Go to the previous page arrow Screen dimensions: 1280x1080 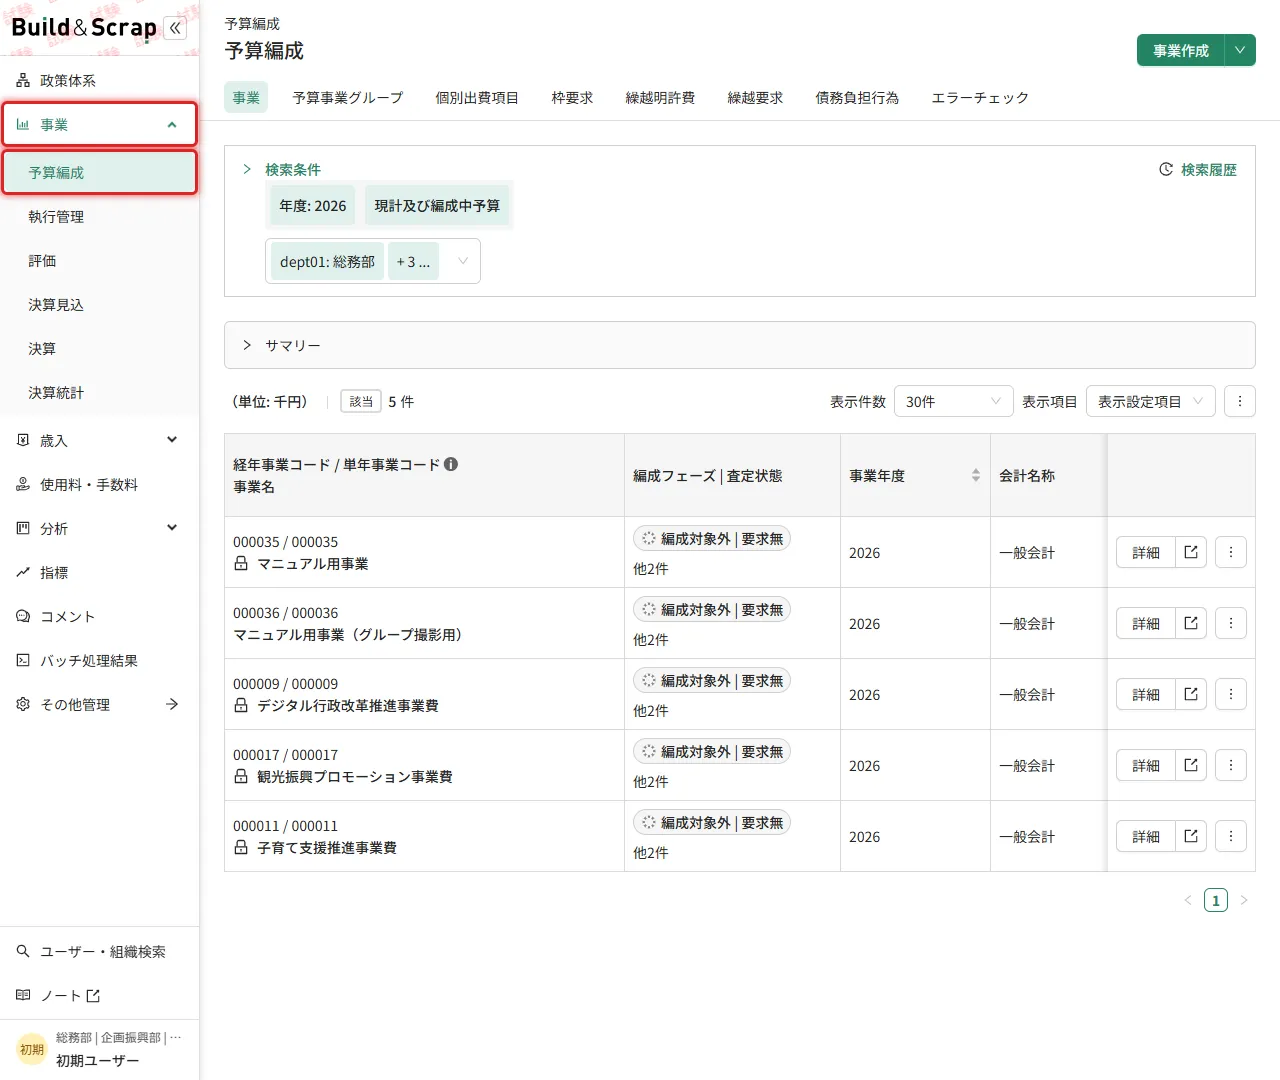click(1188, 901)
